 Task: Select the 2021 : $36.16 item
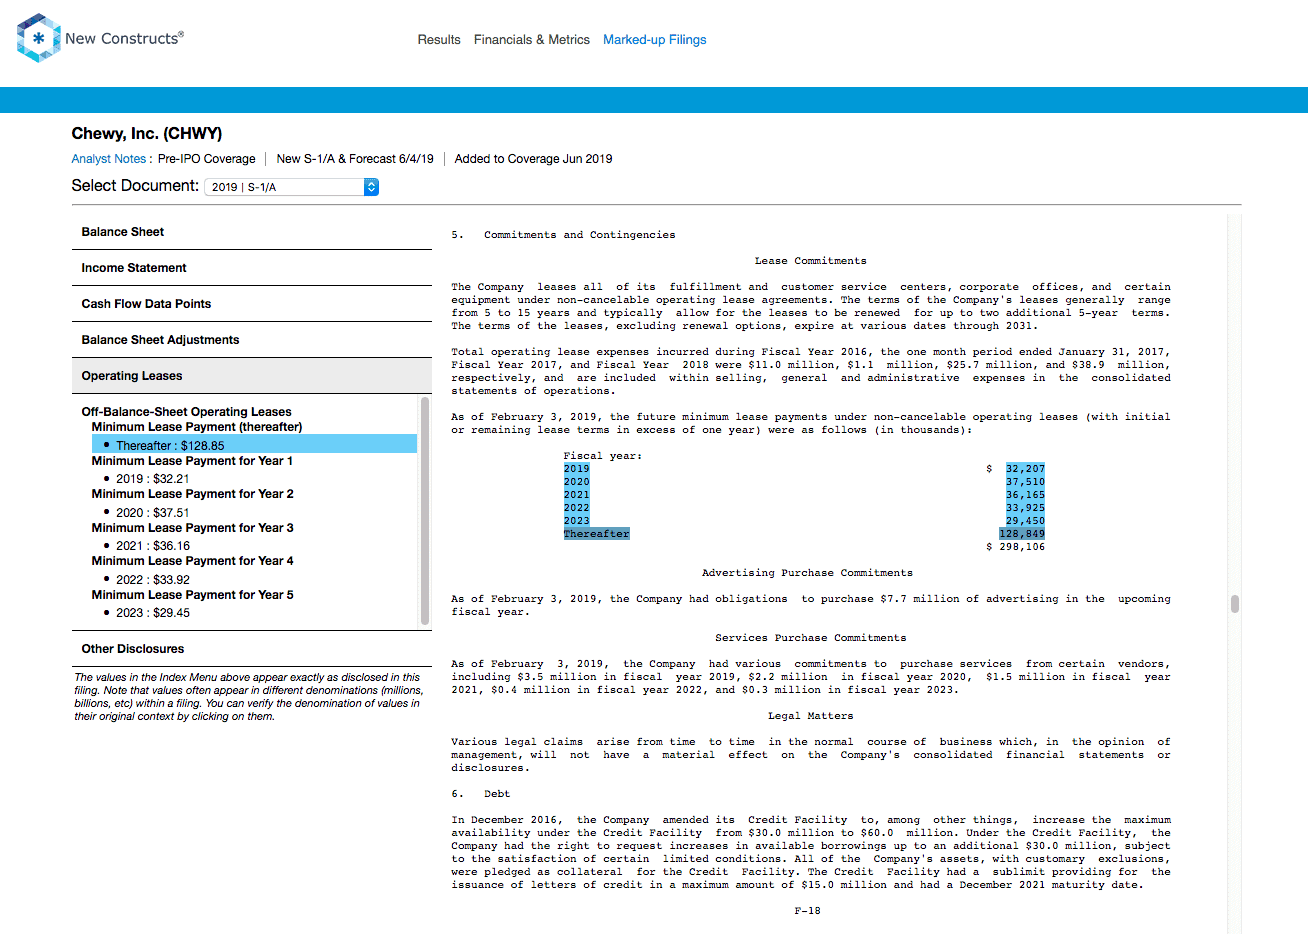[x=153, y=546]
